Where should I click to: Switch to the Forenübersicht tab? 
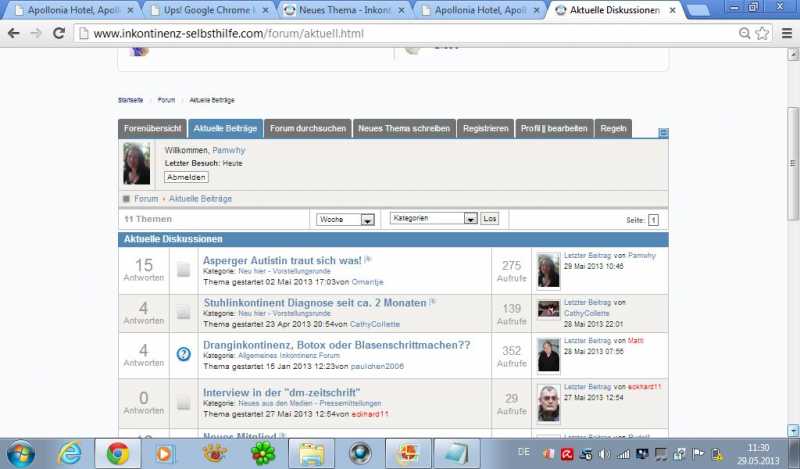152,129
